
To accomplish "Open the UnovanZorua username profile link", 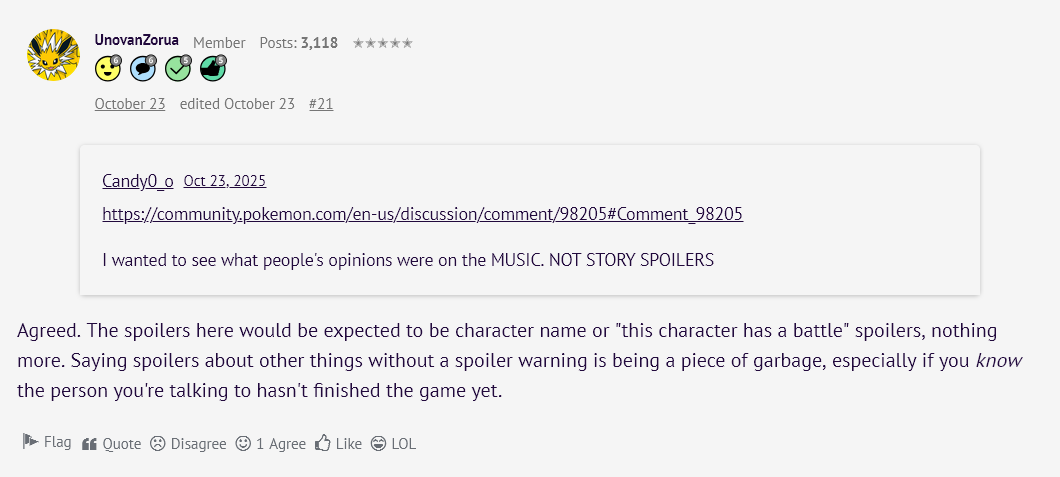I will pos(137,41).
